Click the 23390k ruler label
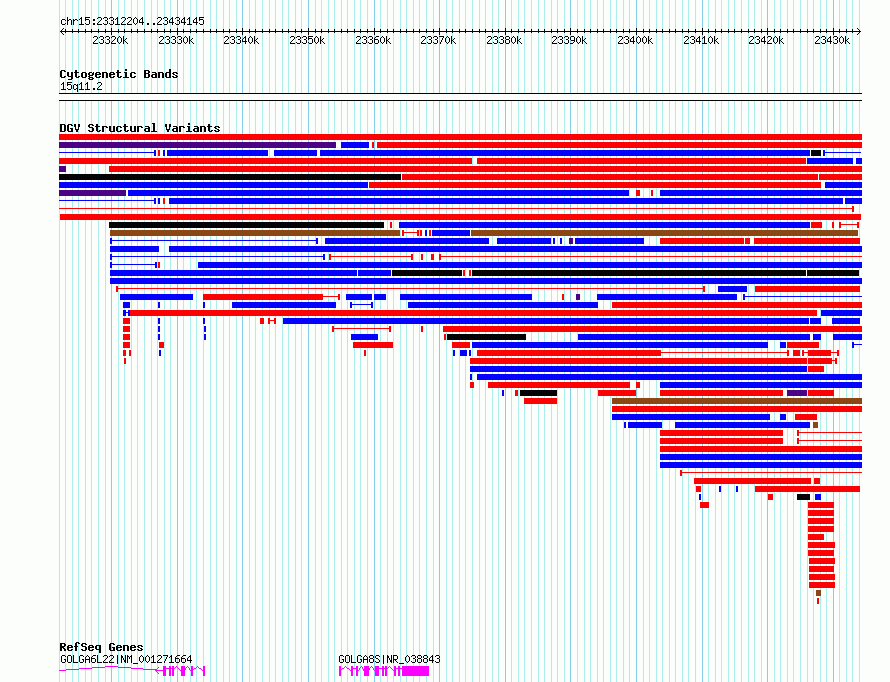 point(569,41)
